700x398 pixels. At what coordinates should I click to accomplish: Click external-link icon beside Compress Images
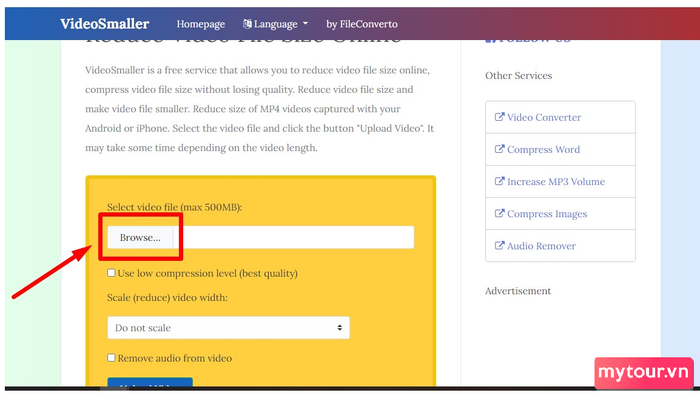point(499,213)
